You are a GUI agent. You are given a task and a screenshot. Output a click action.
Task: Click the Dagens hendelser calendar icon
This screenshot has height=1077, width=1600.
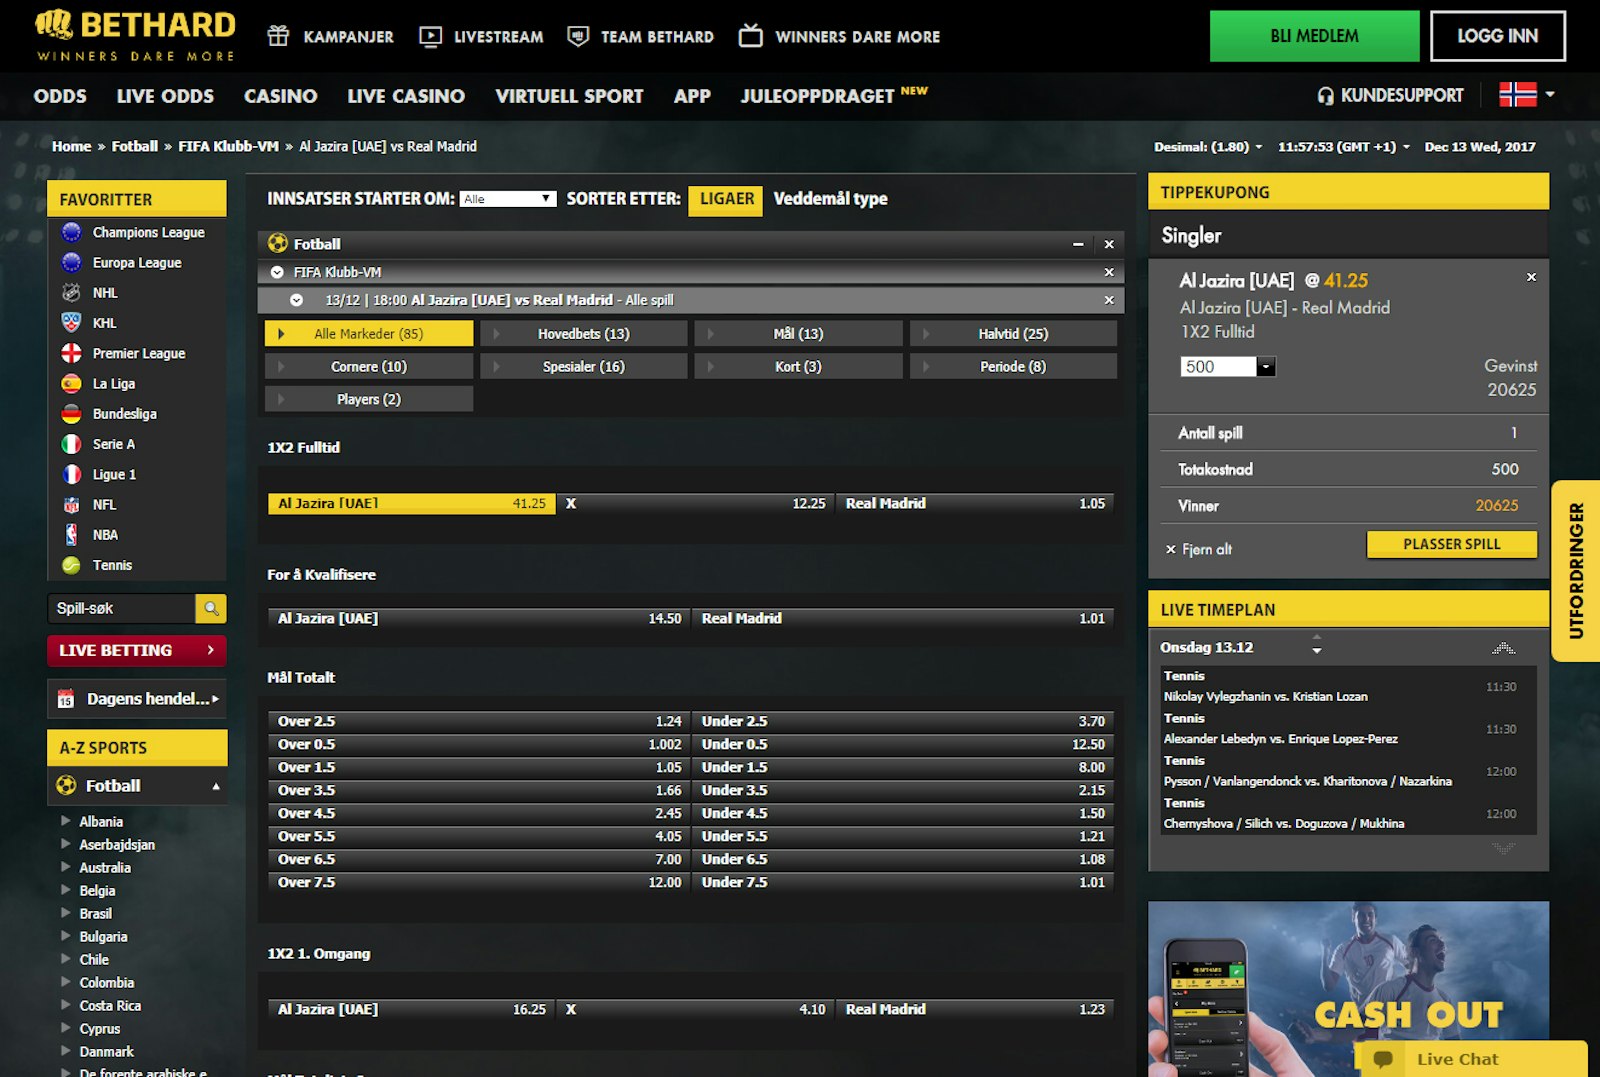pos(66,699)
